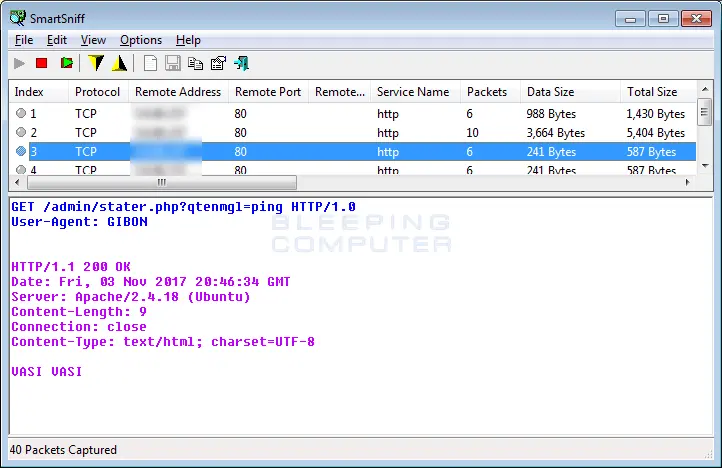Click the GET /admin/stater.php request line
Viewport: 722px width, 468px height.
[183, 207]
